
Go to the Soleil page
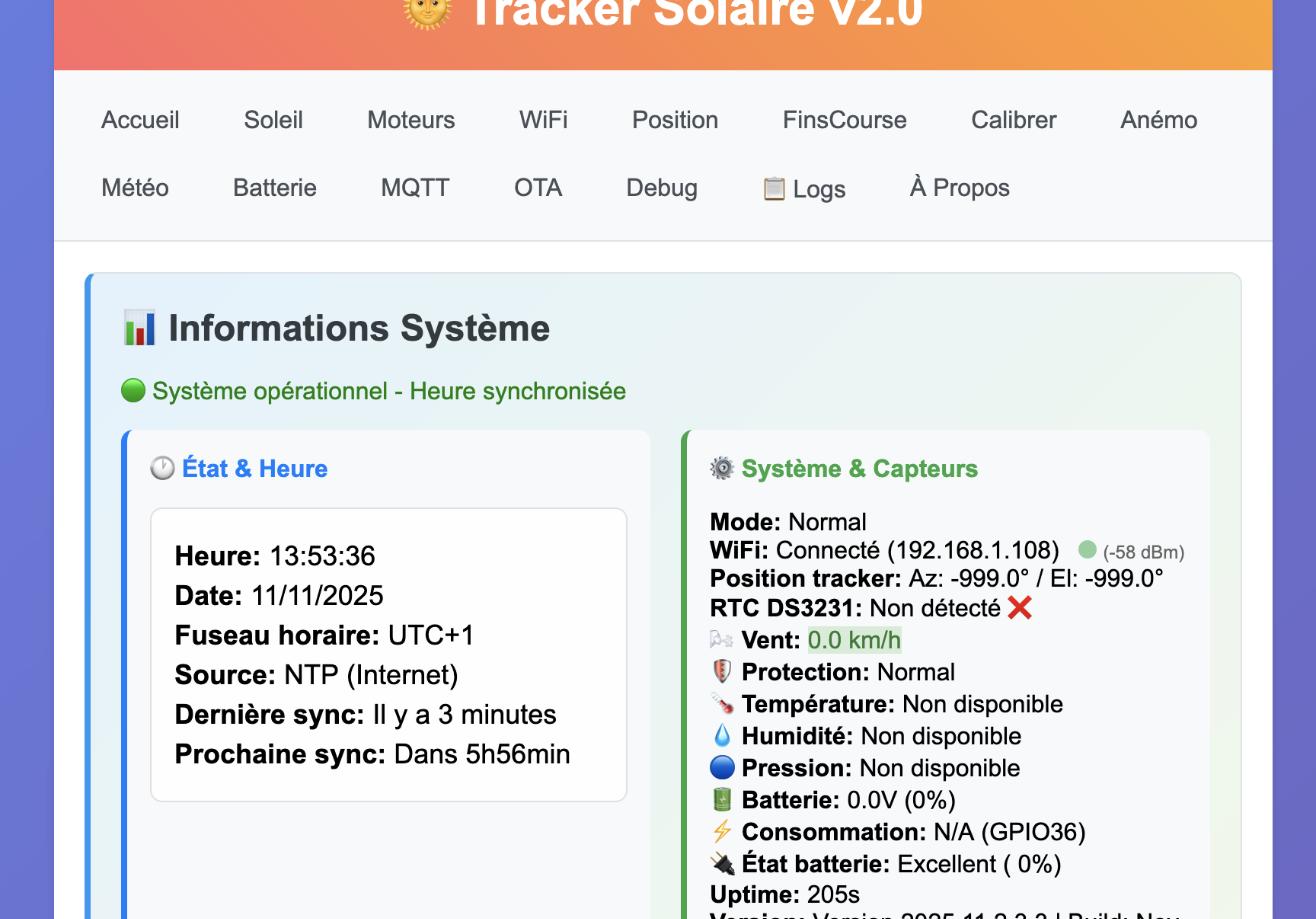pyautogui.click(x=273, y=120)
